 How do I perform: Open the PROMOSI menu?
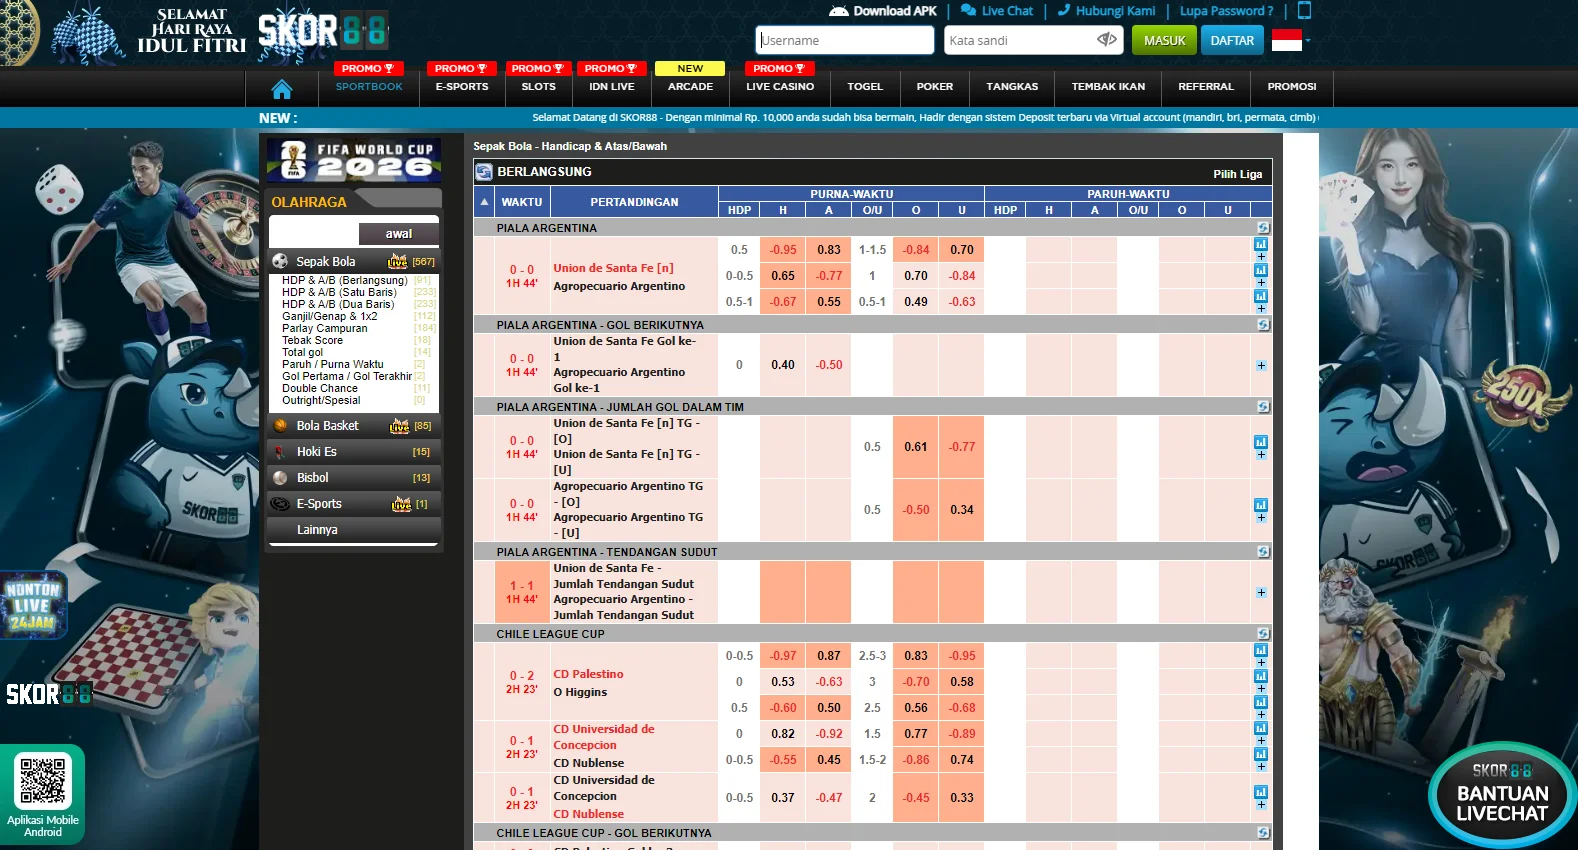pyautogui.click(x=1292, y=87)
